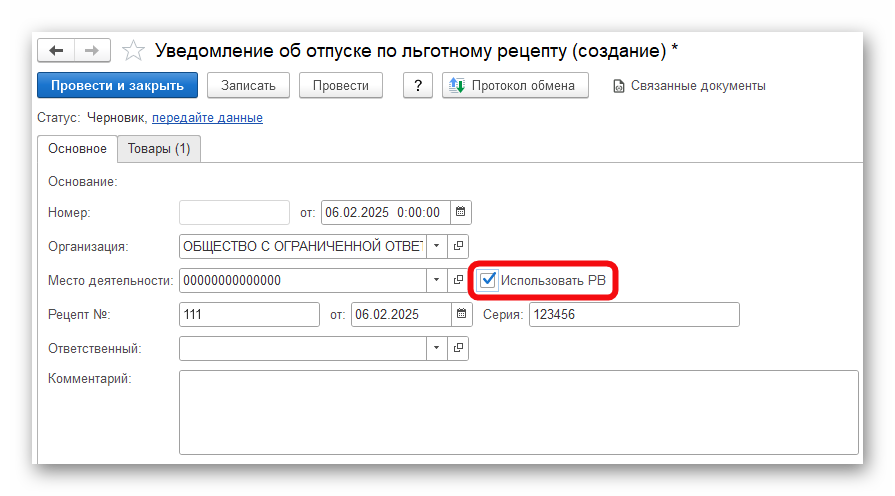Screen dimensions: 895x496
Task: Expand the 'Организация' dropdown list
Action: click(437, 247)
